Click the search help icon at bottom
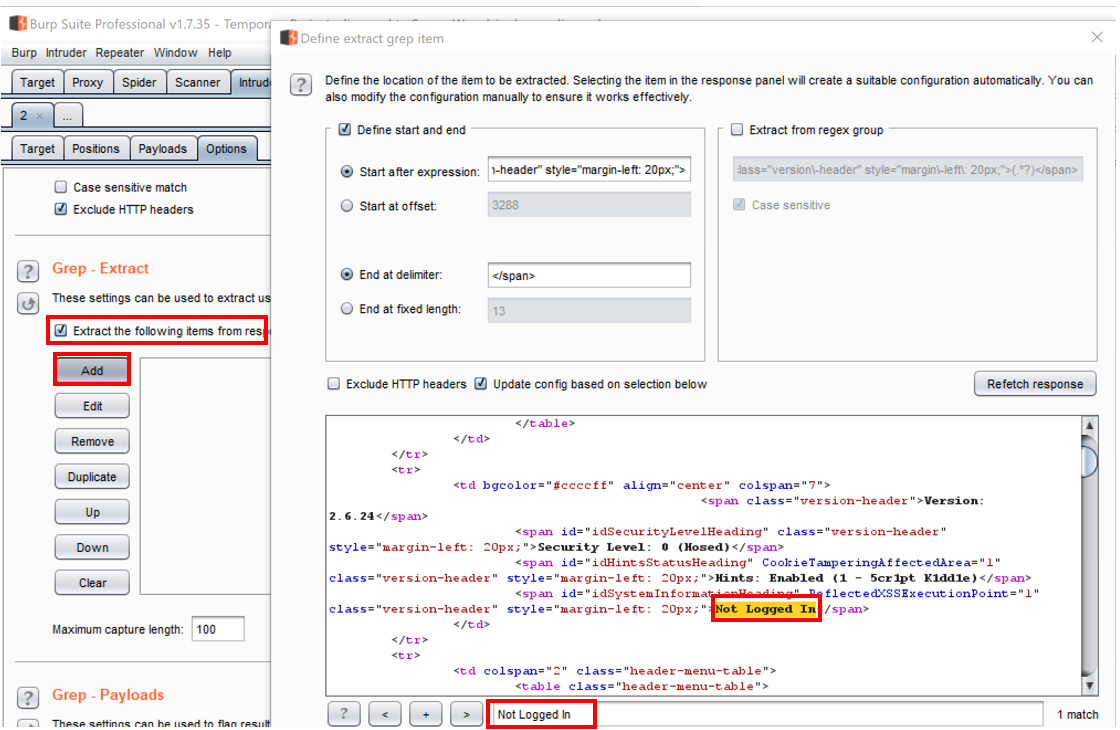 point(343,714)
